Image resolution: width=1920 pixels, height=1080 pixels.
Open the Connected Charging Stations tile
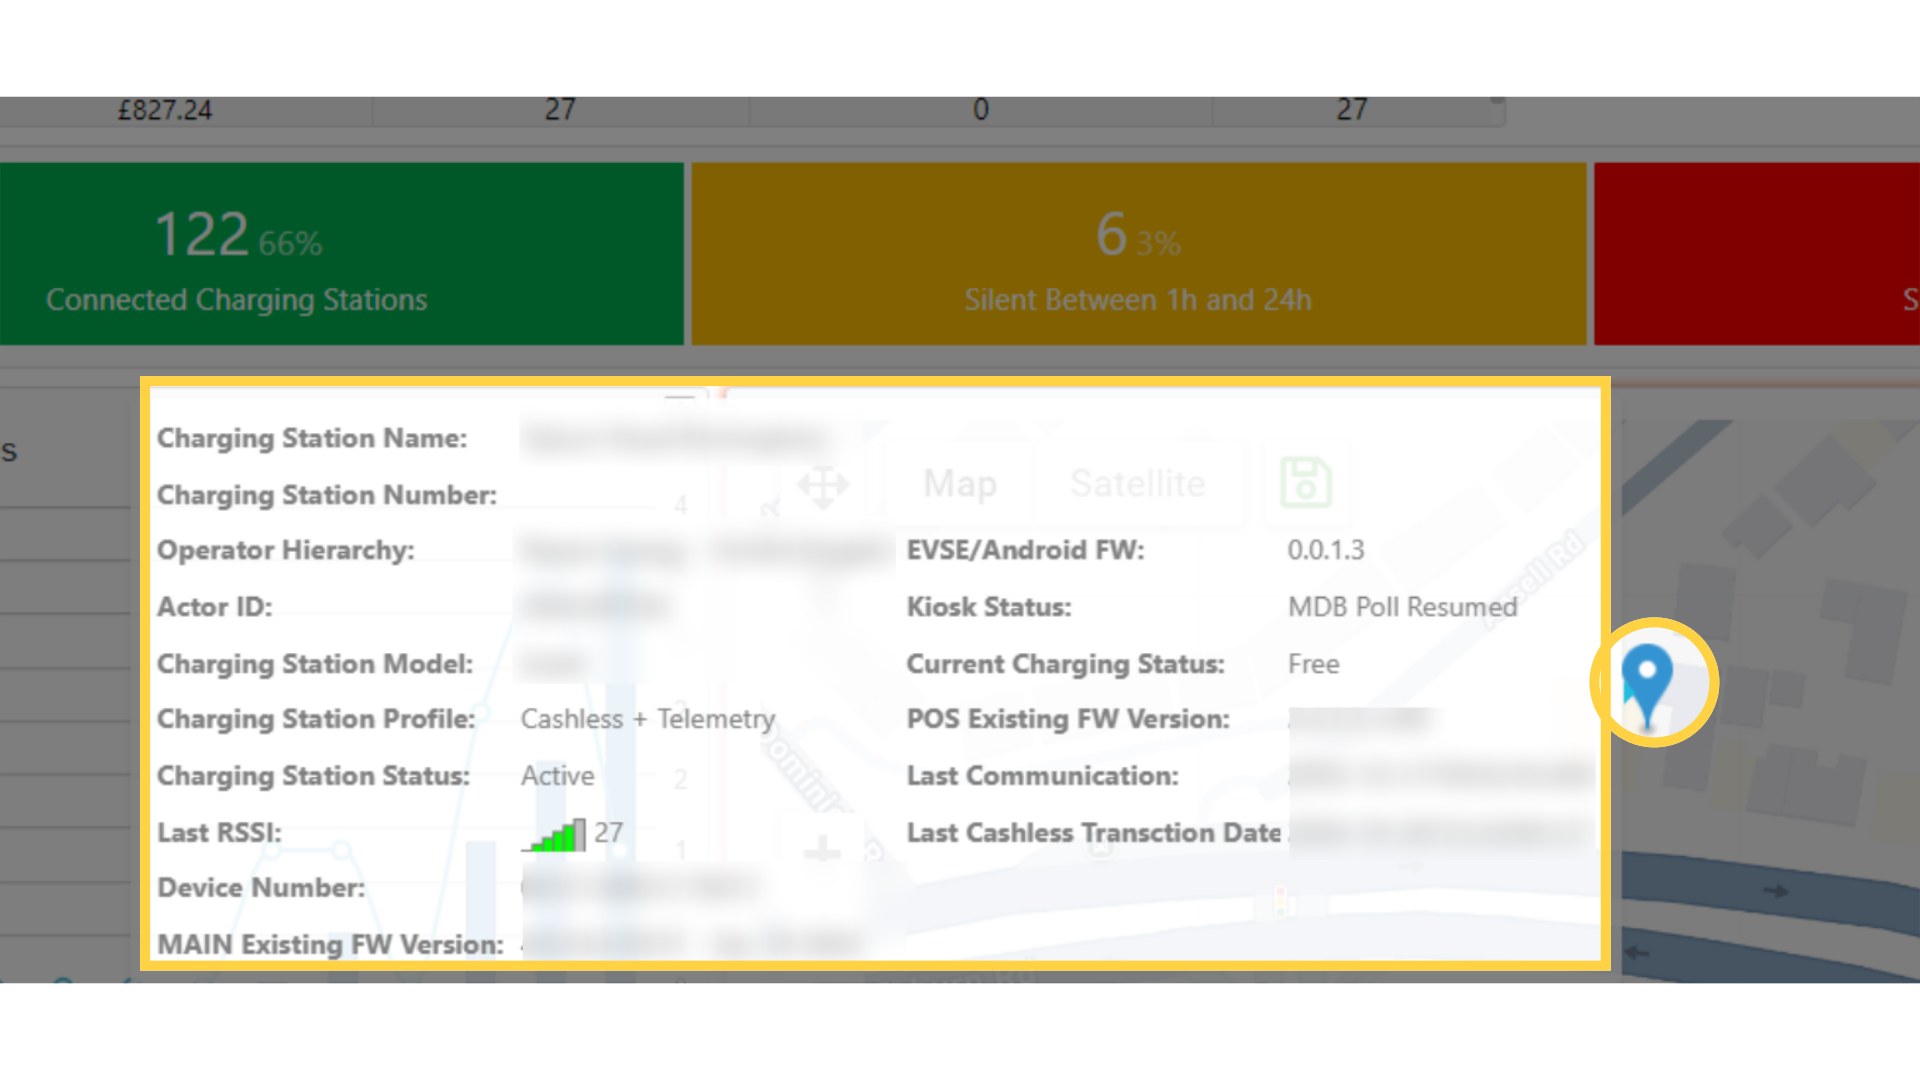pos(342,254)
